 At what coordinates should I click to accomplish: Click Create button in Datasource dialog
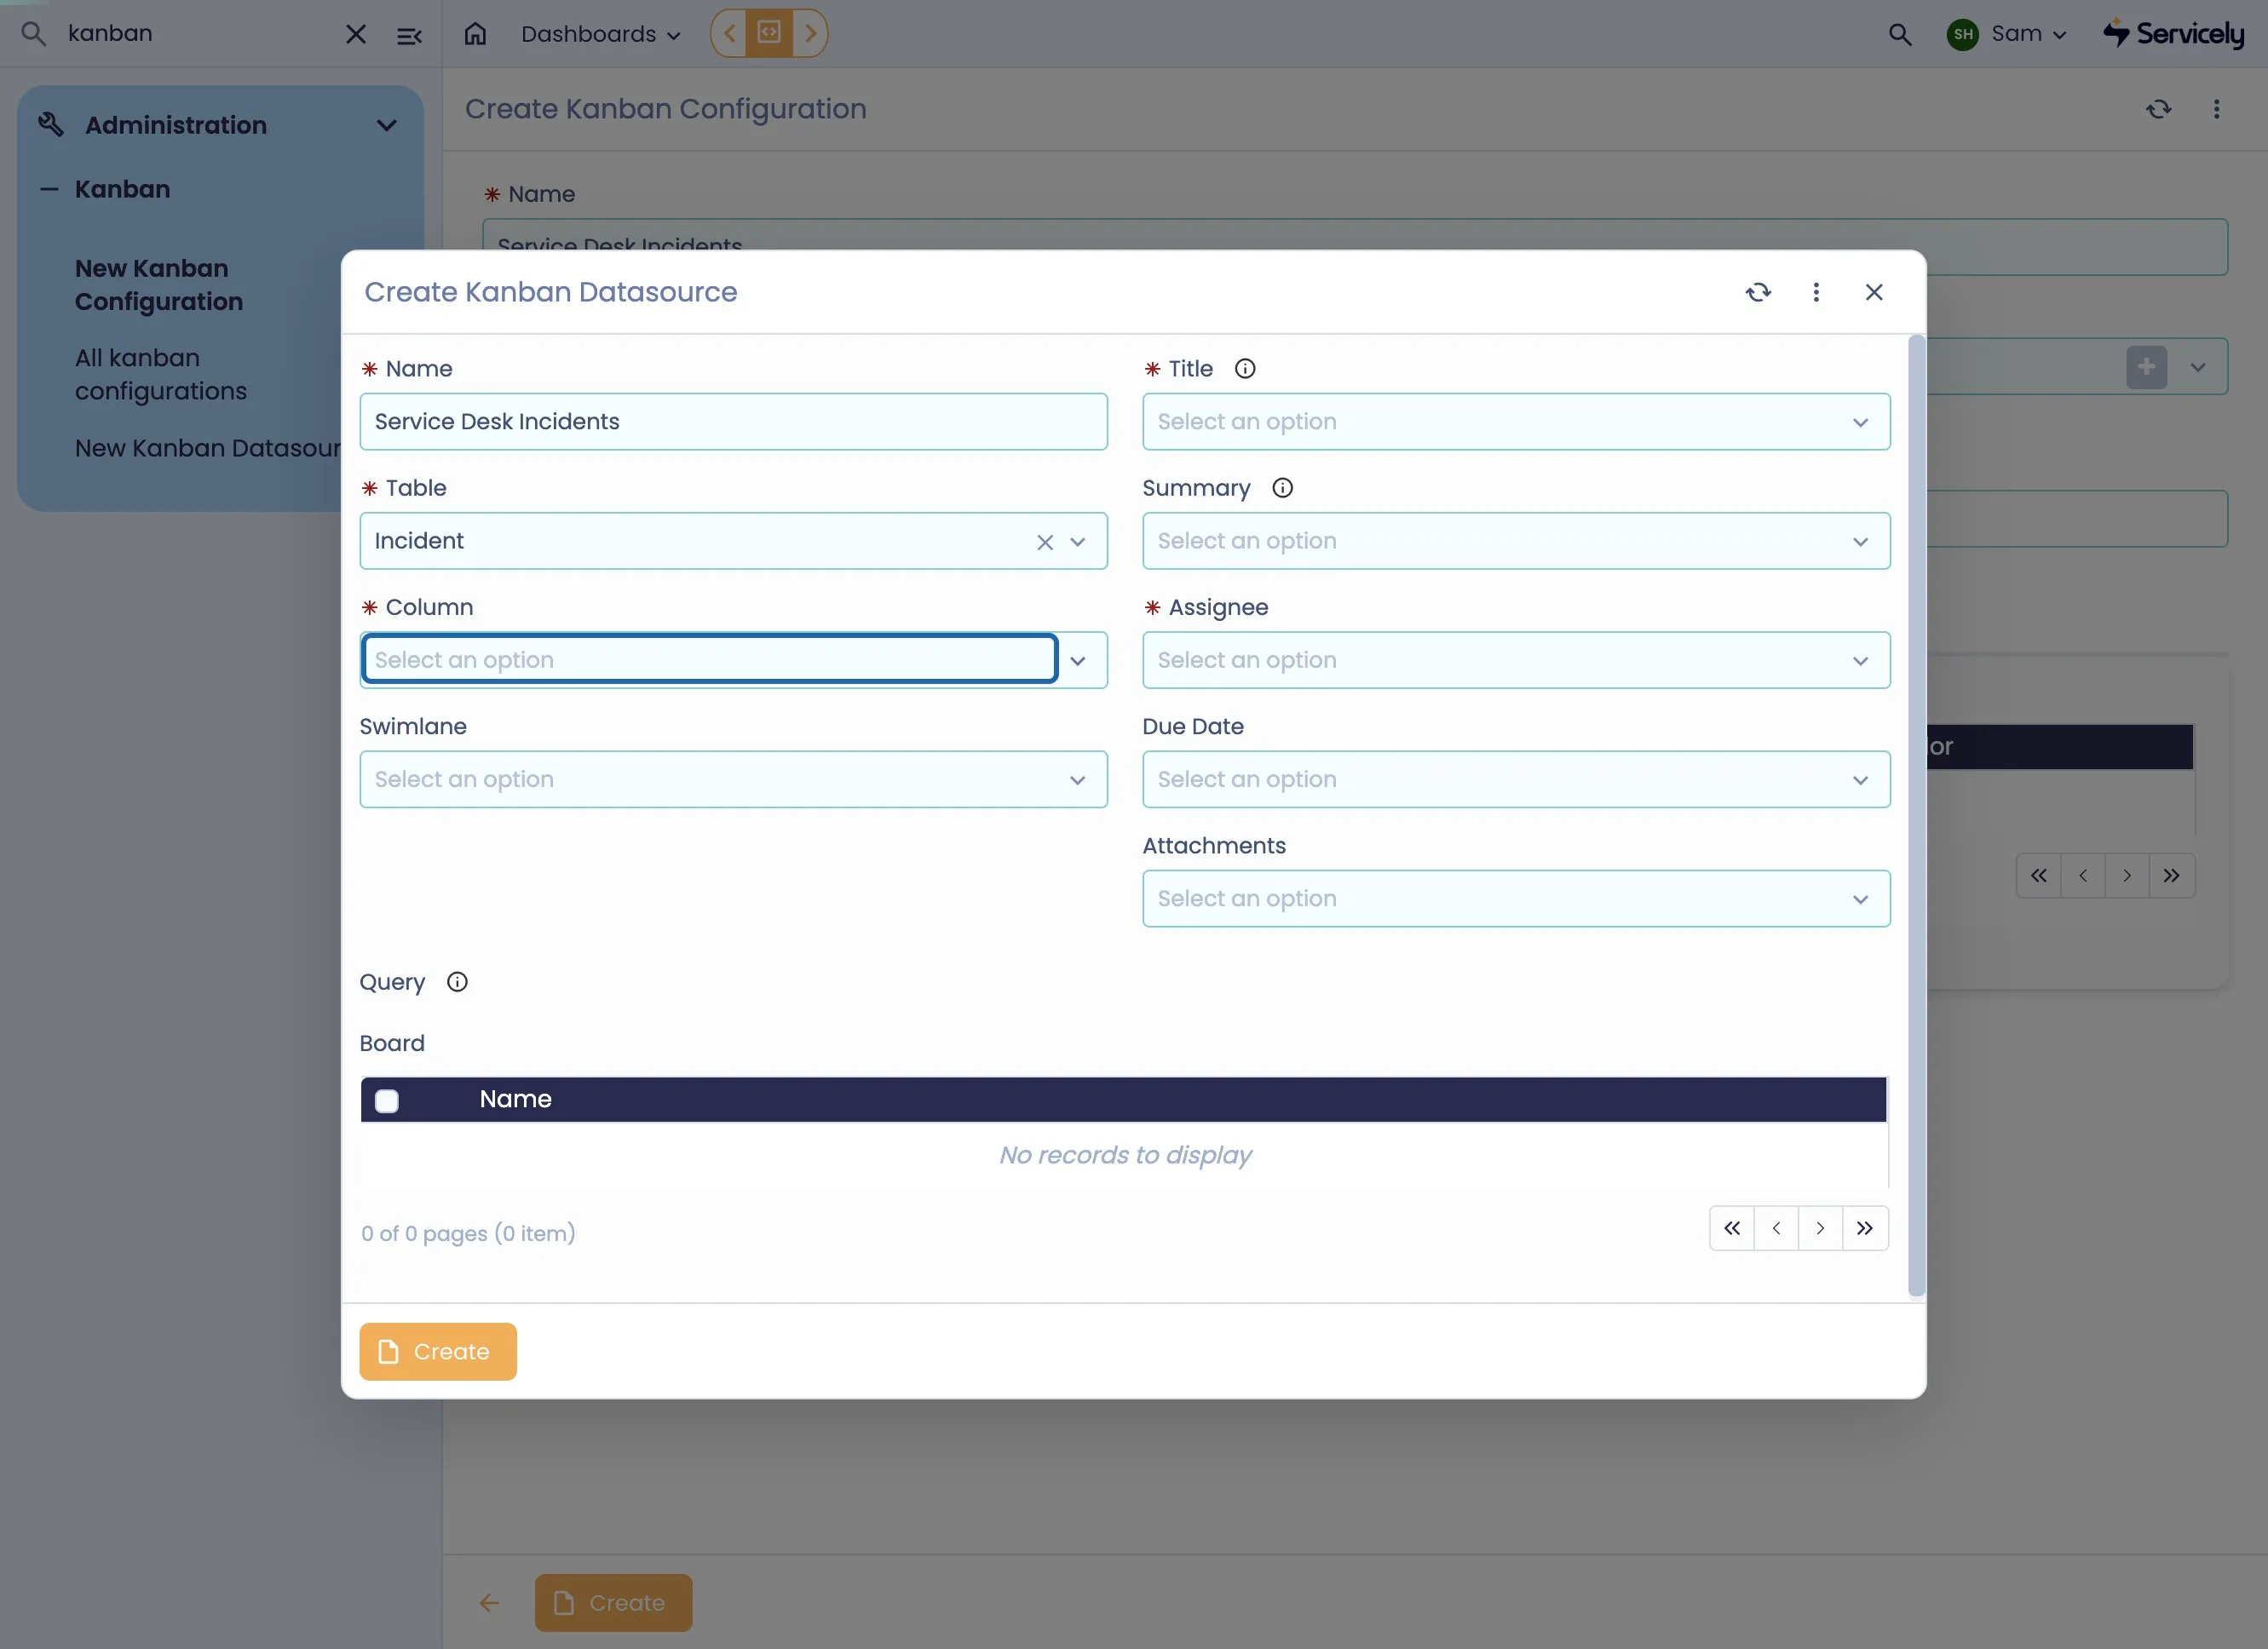[438, 1352]
